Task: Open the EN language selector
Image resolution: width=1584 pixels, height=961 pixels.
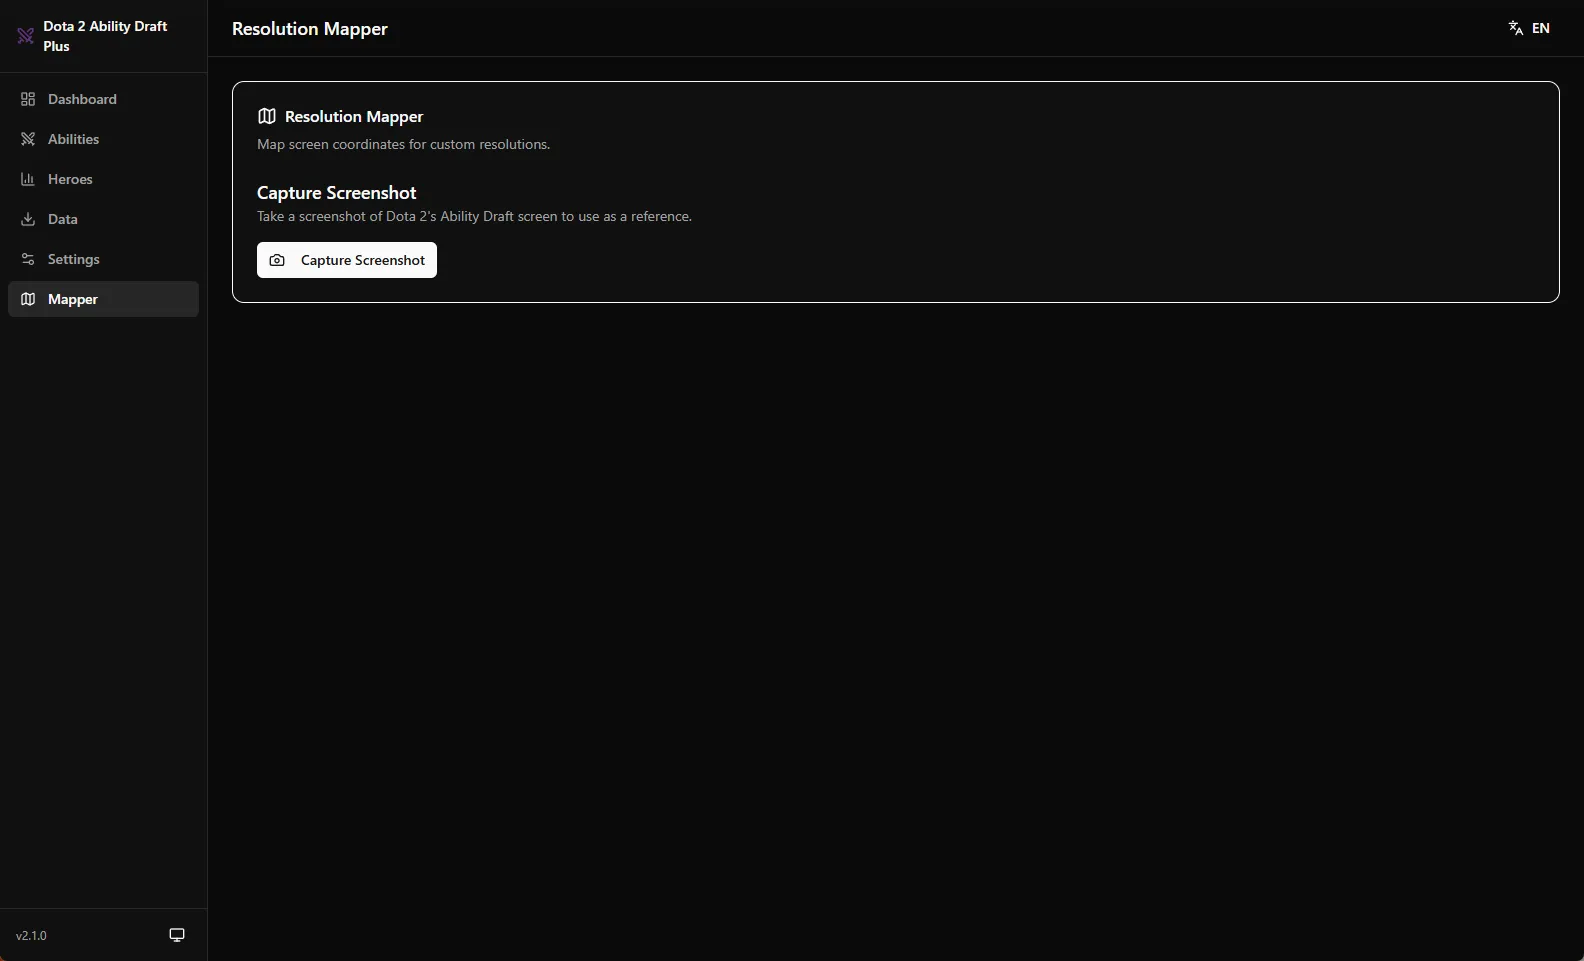Action: click(x=1529, y=28)
